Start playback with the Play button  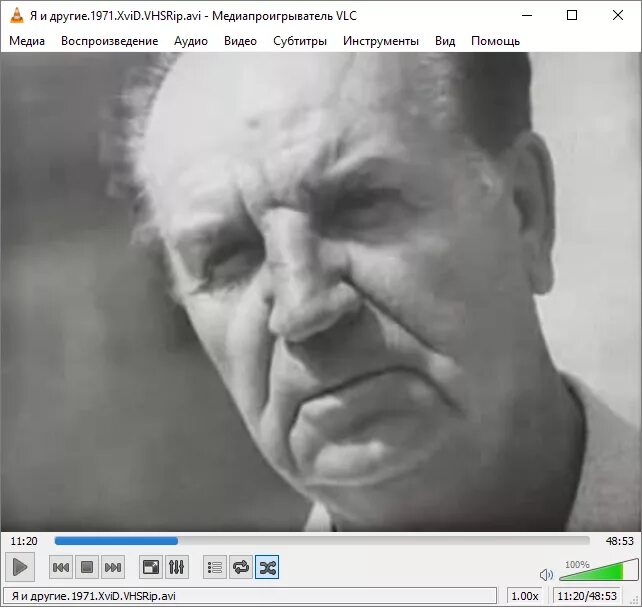[20, 567]
